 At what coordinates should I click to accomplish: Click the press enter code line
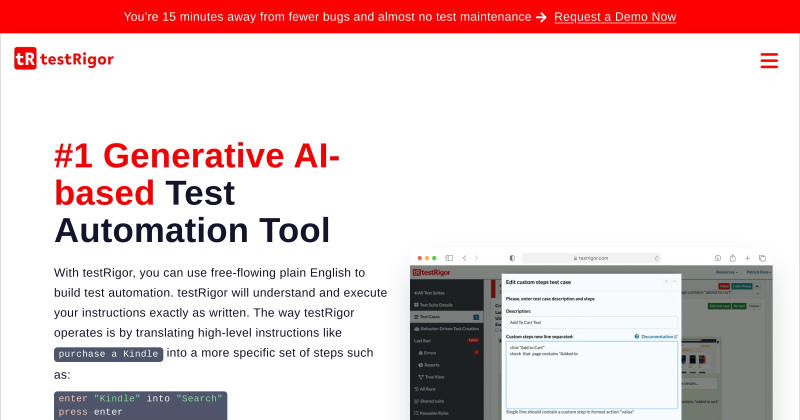pos(90,412)
